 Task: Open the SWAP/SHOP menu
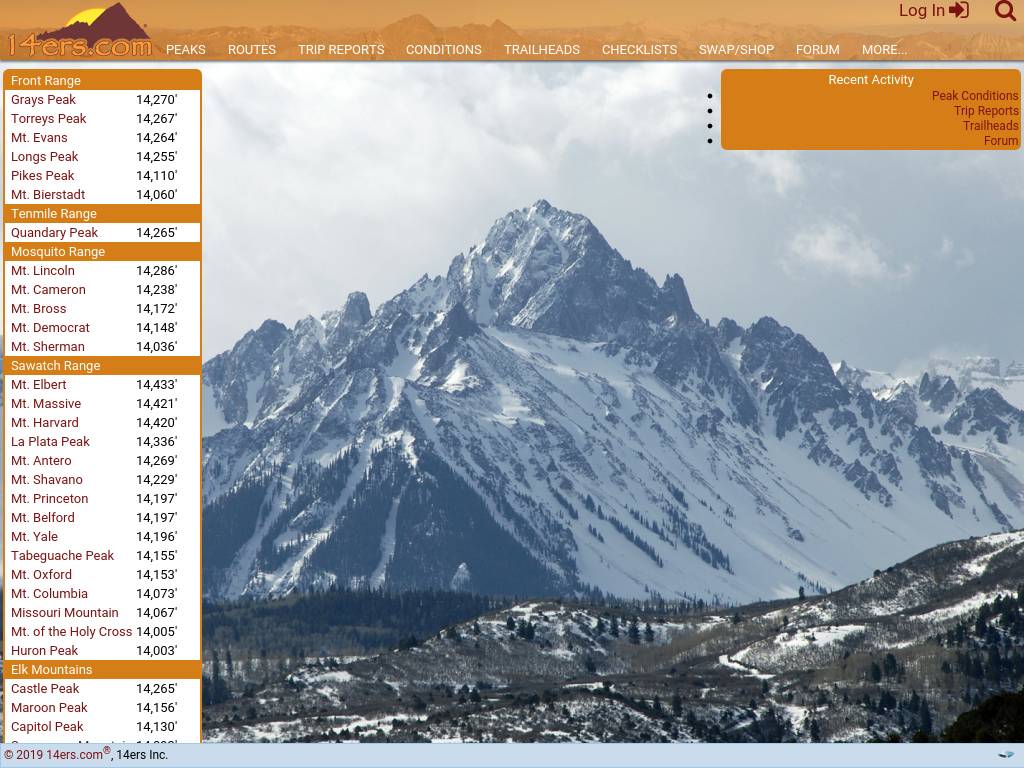click(736, 50)
